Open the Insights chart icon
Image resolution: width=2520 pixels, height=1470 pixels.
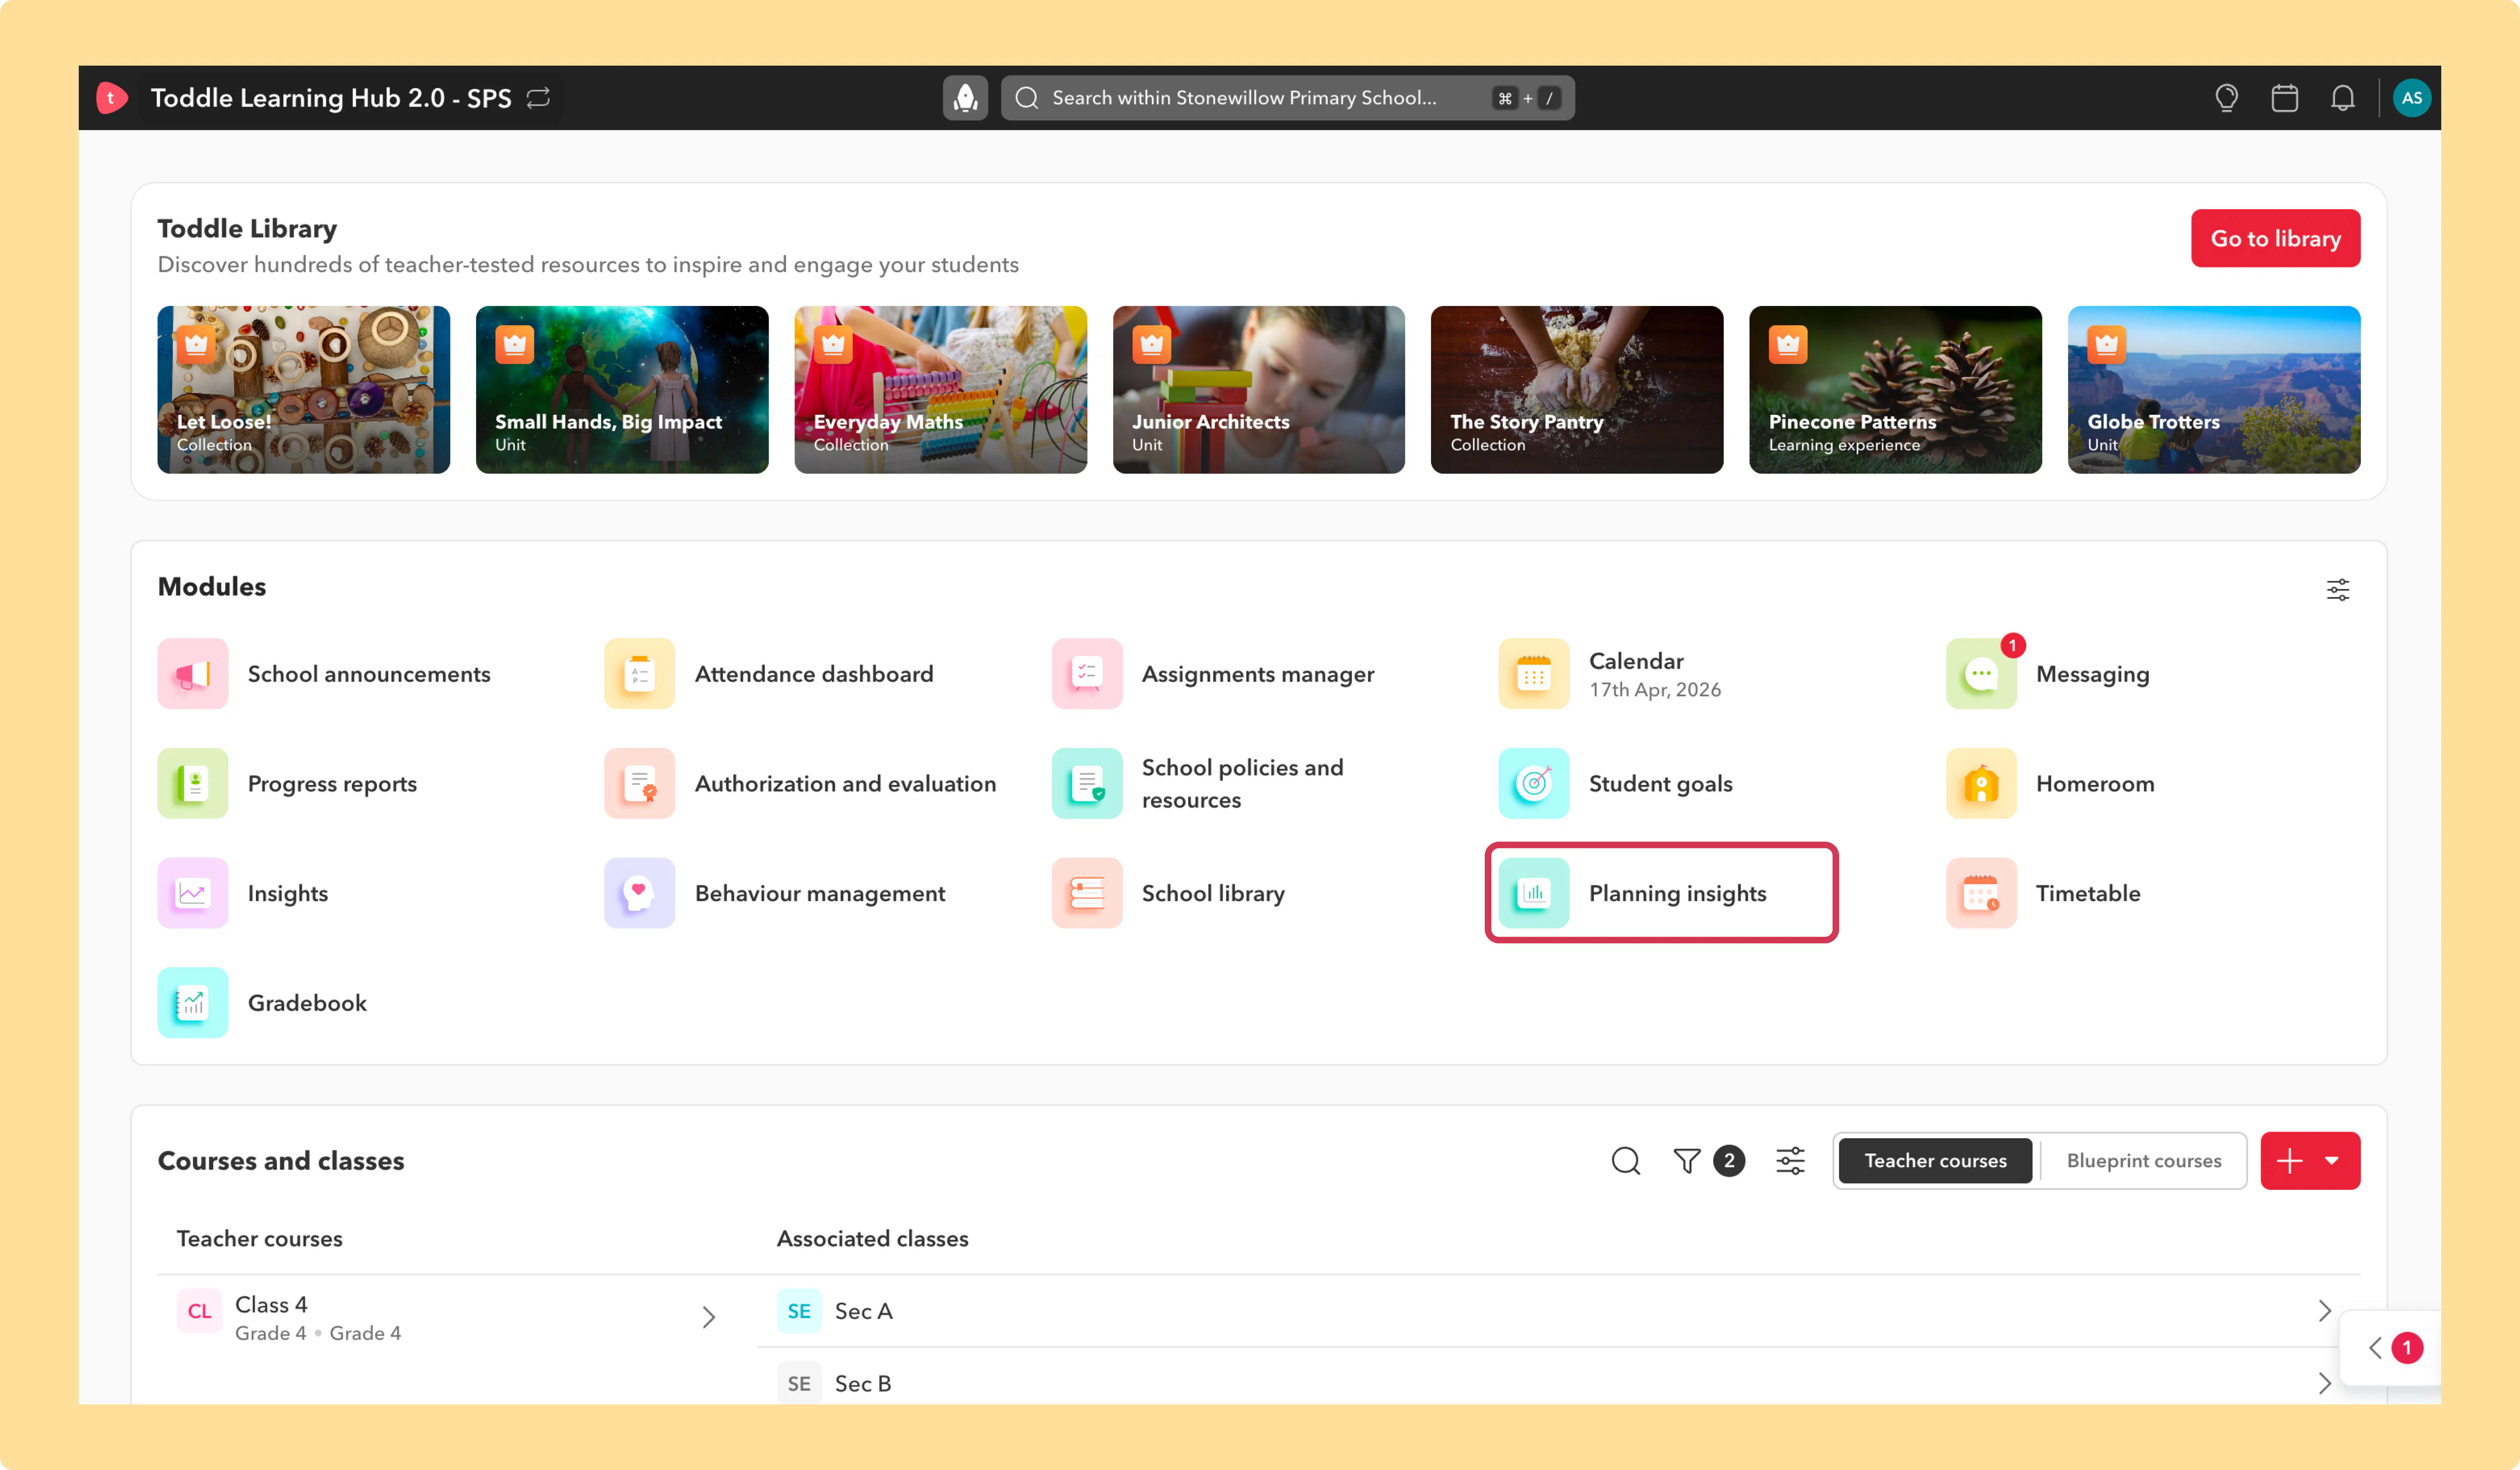tap(193, 893)
